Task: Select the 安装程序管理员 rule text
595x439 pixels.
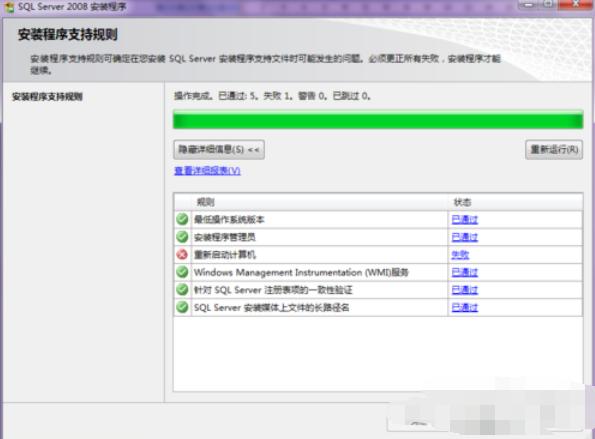Action: 225,237
